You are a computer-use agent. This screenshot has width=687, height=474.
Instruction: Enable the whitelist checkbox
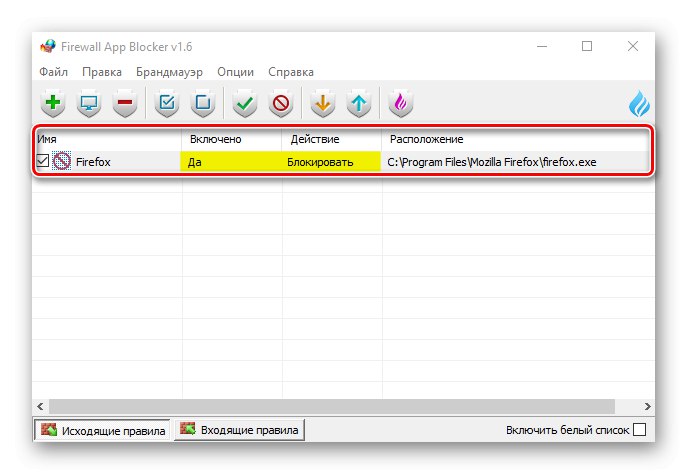point(640,430)
